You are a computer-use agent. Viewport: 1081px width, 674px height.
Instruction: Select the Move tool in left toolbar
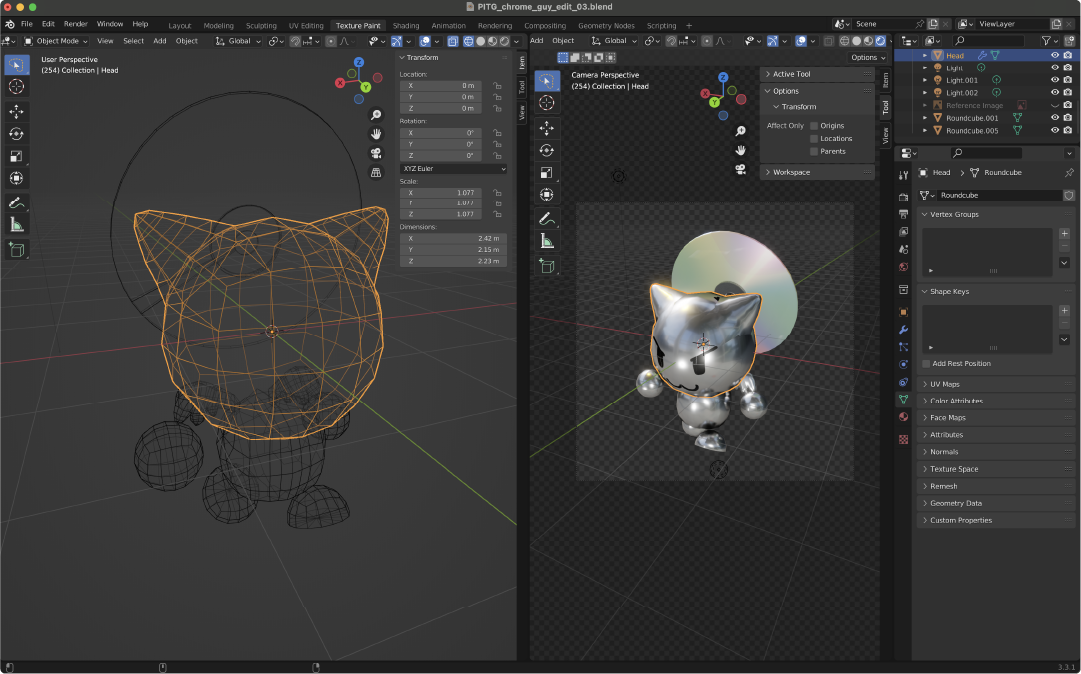click(16, 112)
